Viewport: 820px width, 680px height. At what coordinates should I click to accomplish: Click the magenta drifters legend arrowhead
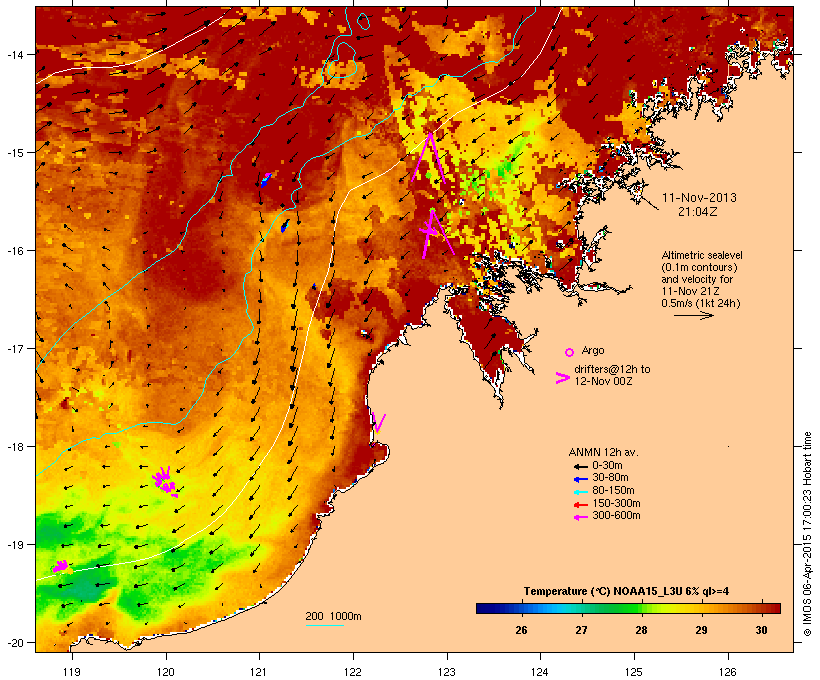[562, 378]
